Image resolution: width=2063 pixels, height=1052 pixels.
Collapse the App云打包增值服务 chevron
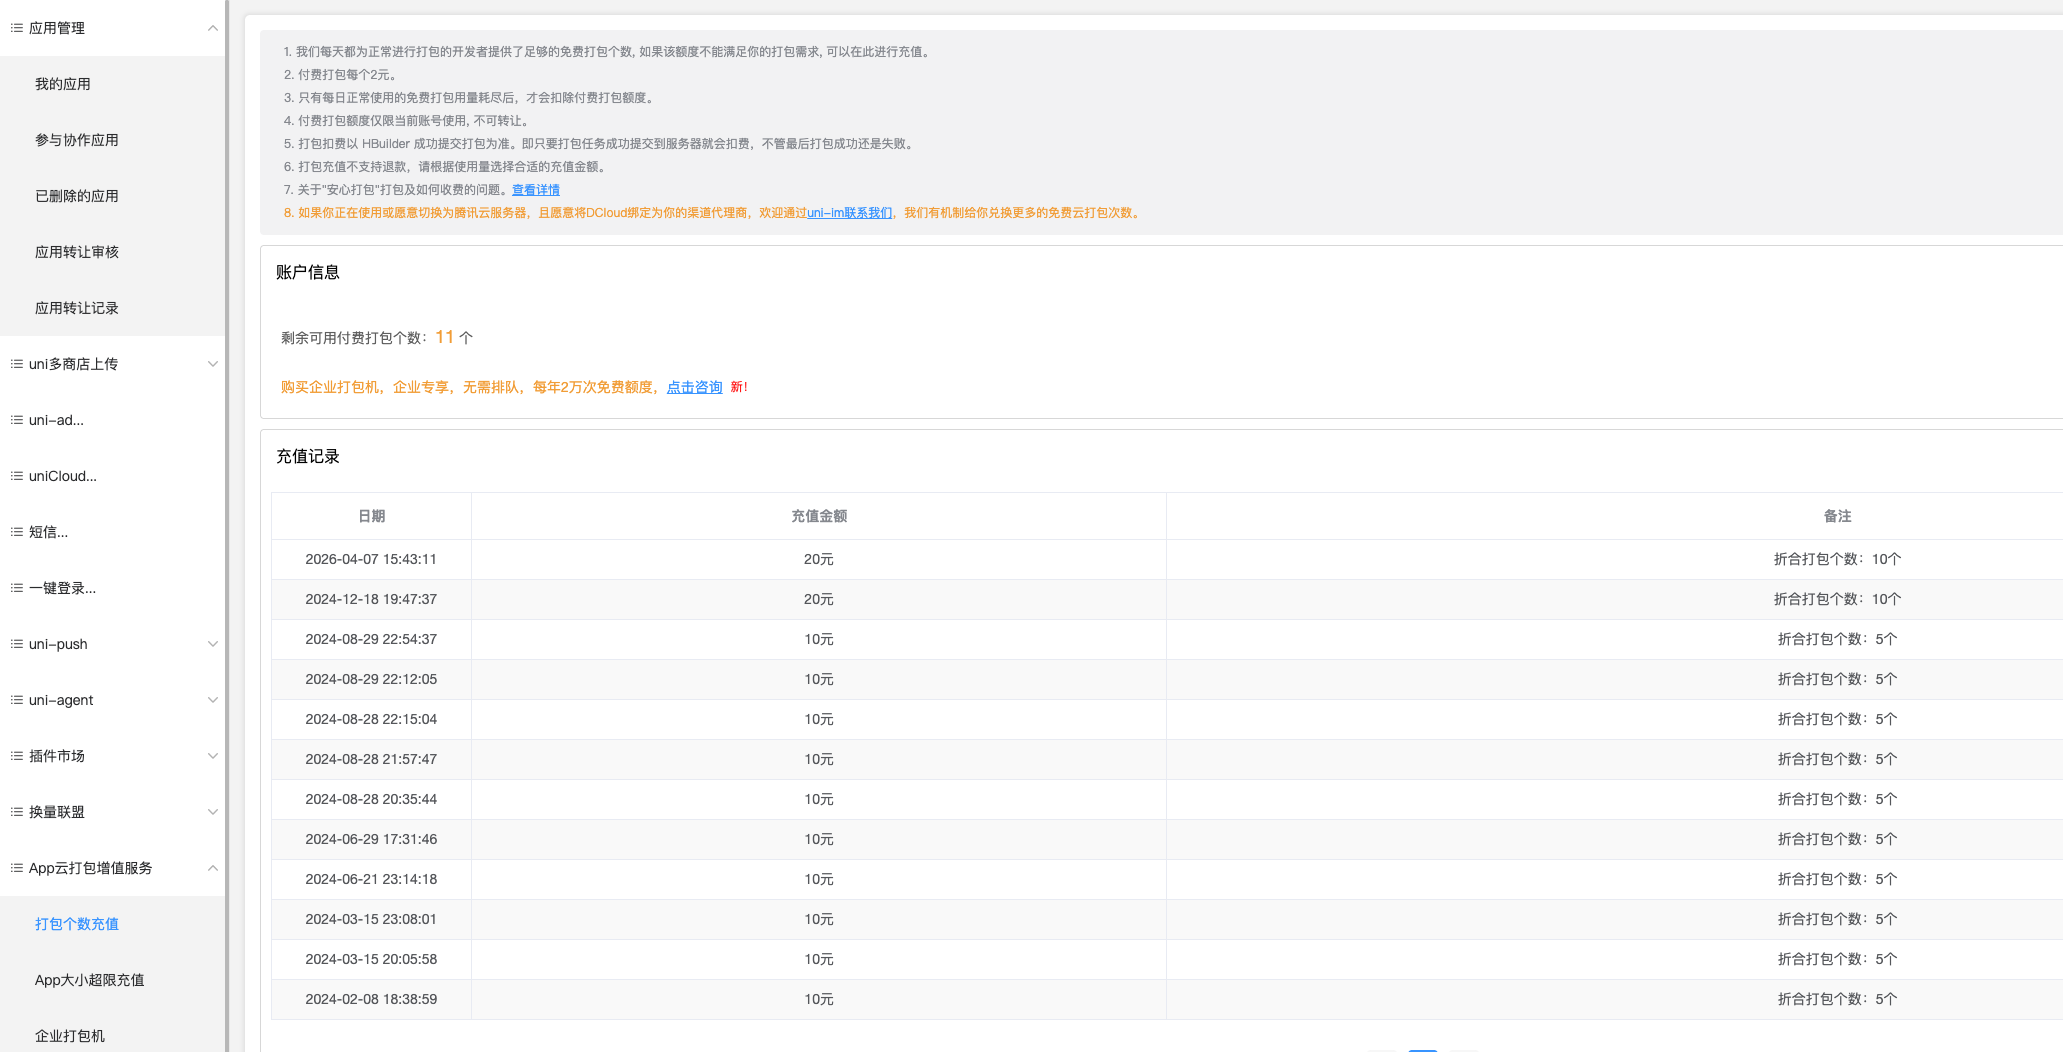coord(212,868)
